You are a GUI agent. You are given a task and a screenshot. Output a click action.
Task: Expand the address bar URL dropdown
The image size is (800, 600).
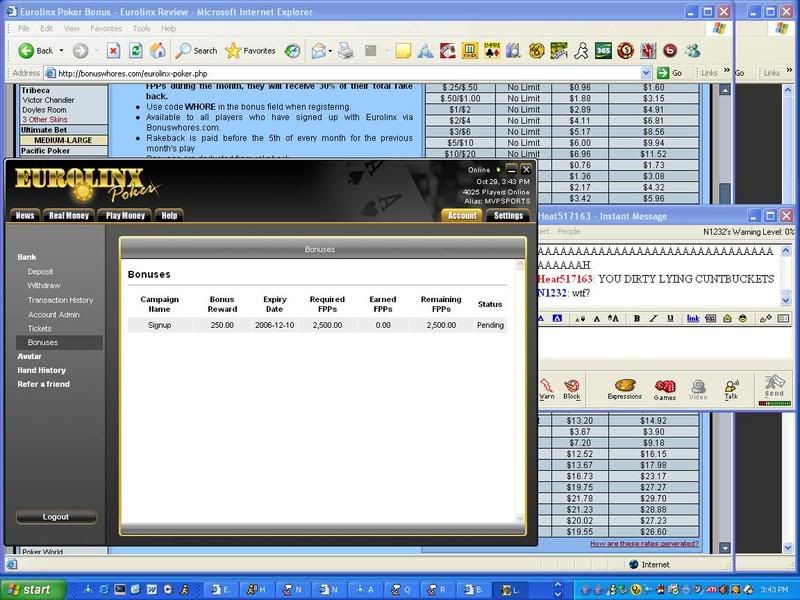[647, 73]
